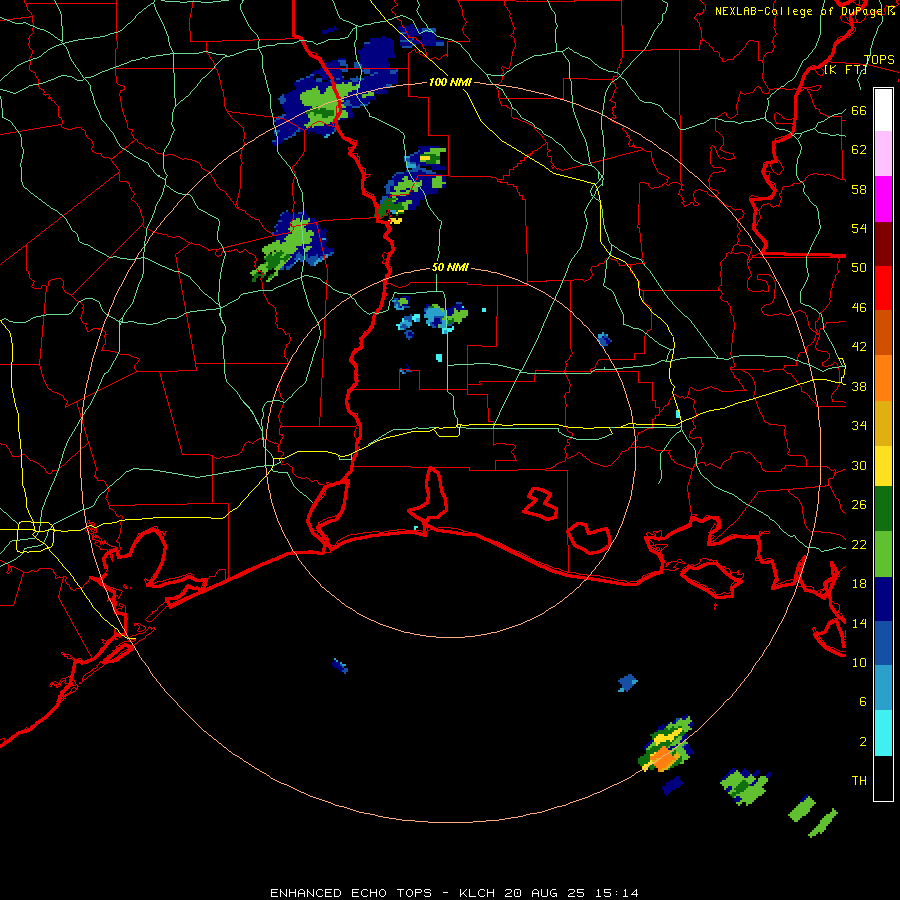The height and width of the screenshot is (900, 900).
Task: Click the cyan legend swatch
Action: [x=883, y=733]
